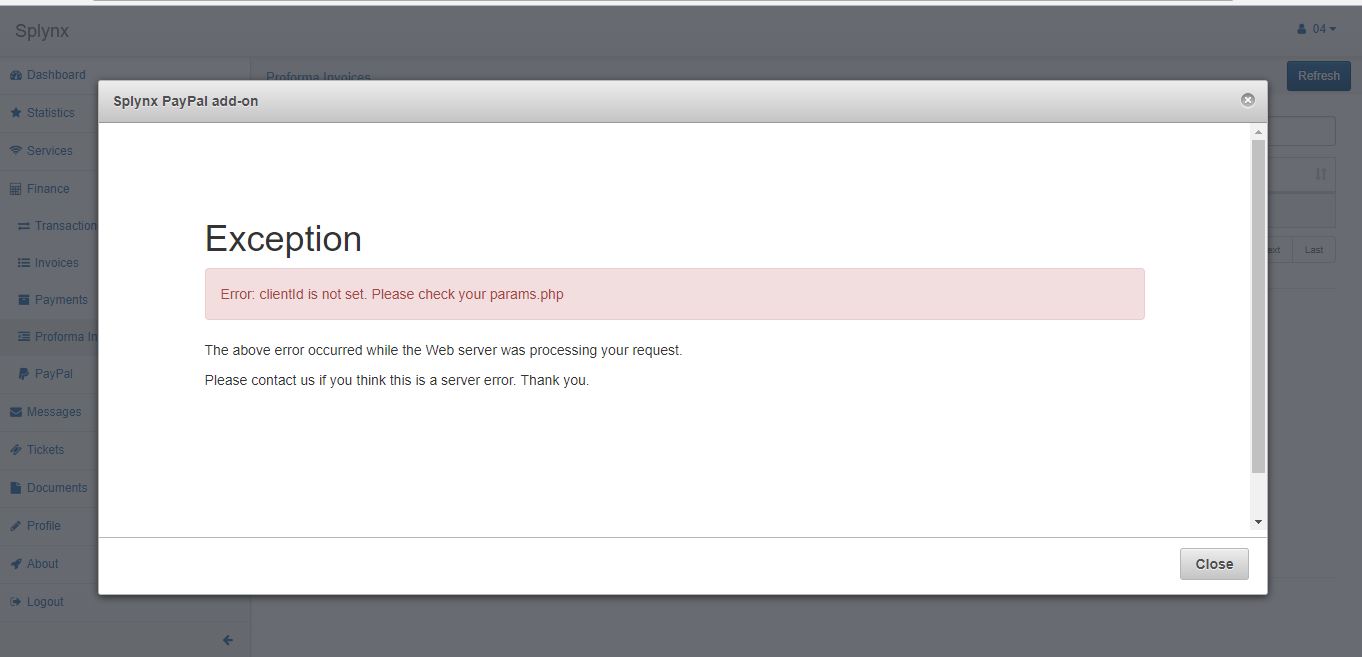
Task: Click the Profile pencil icon
Action: click(16, 526)
